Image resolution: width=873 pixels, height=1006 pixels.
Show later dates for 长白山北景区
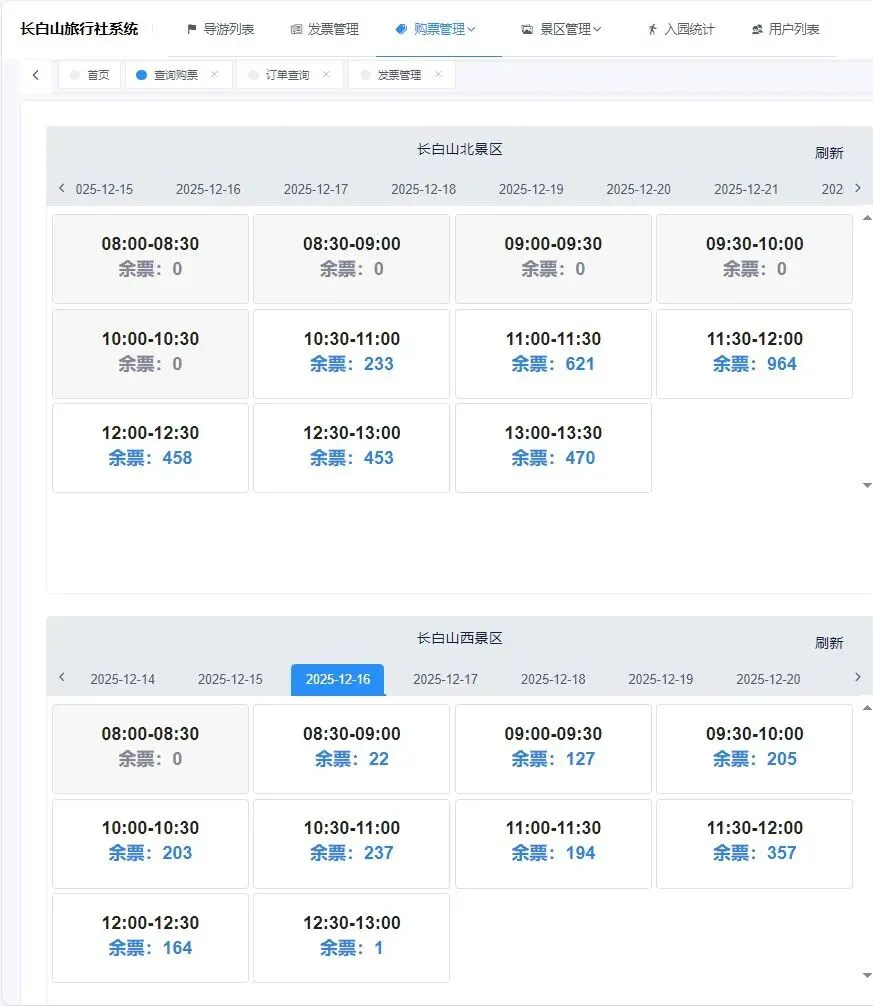tap(857, 188)
